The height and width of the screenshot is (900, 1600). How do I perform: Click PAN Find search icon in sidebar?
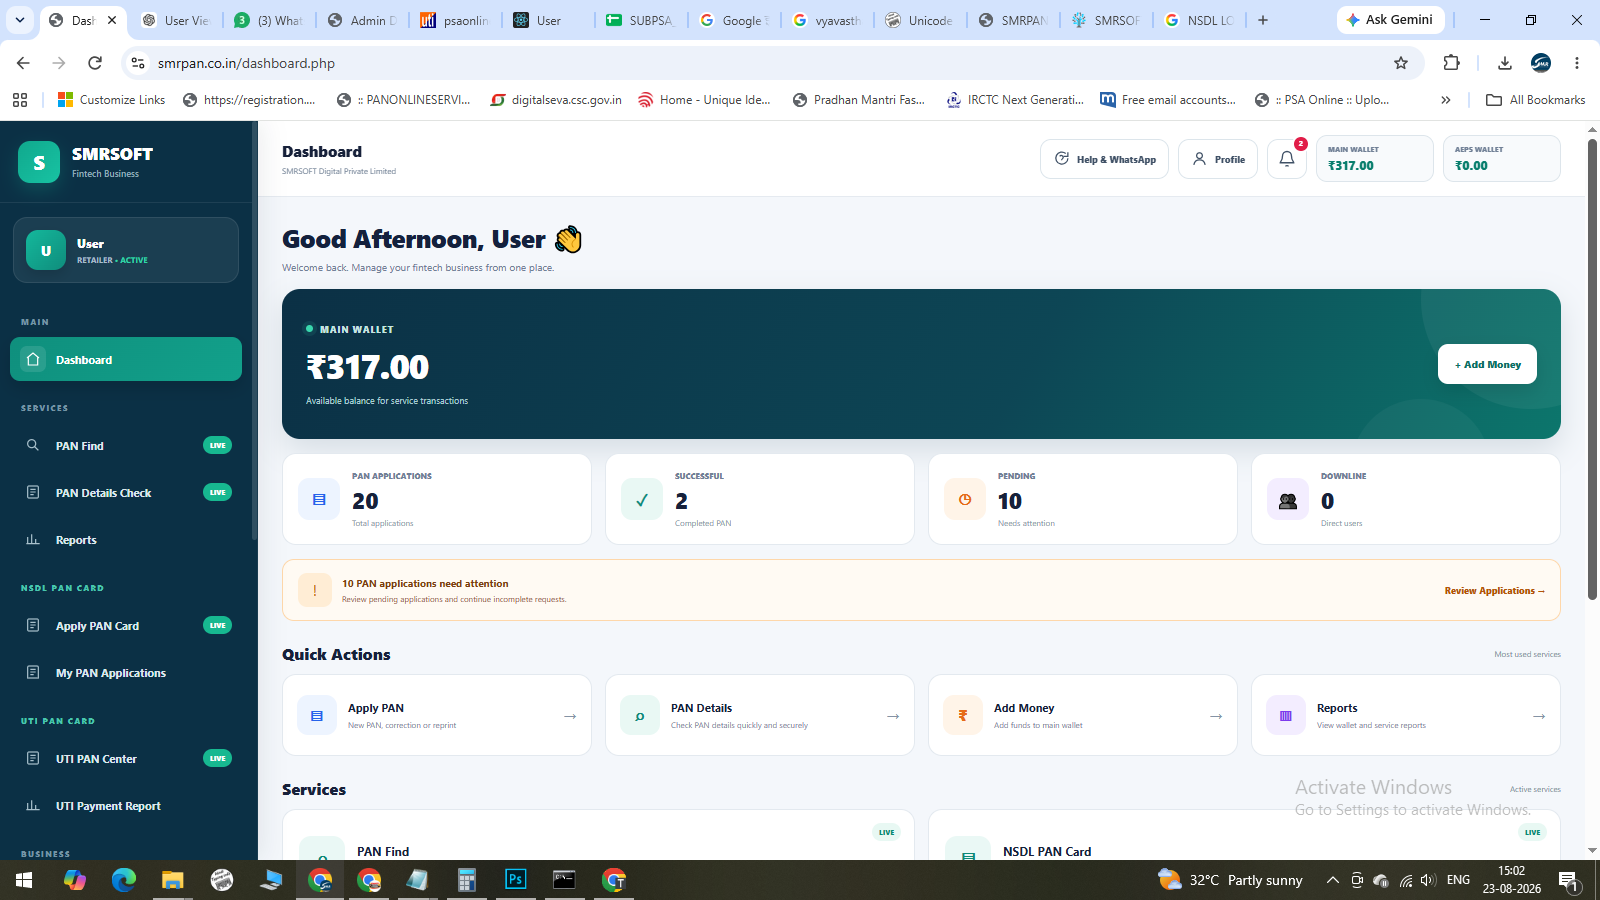[x=33, y=445]
